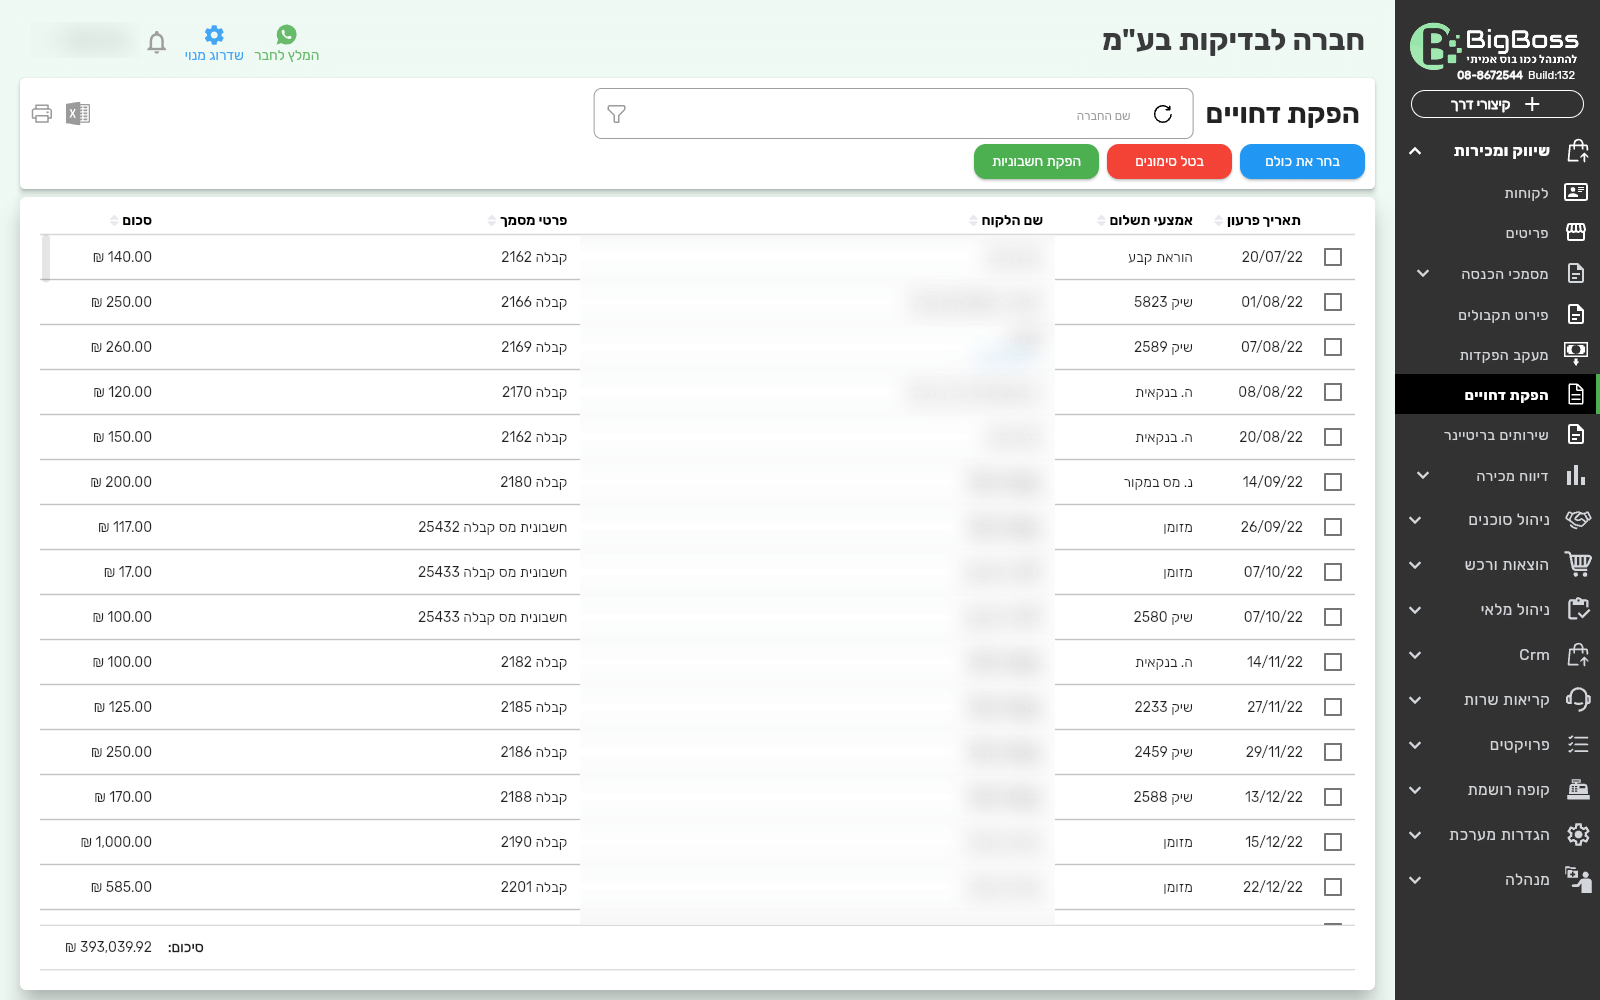Click the print icon
Screen dimensions: 1600x1000
[42, 114]
